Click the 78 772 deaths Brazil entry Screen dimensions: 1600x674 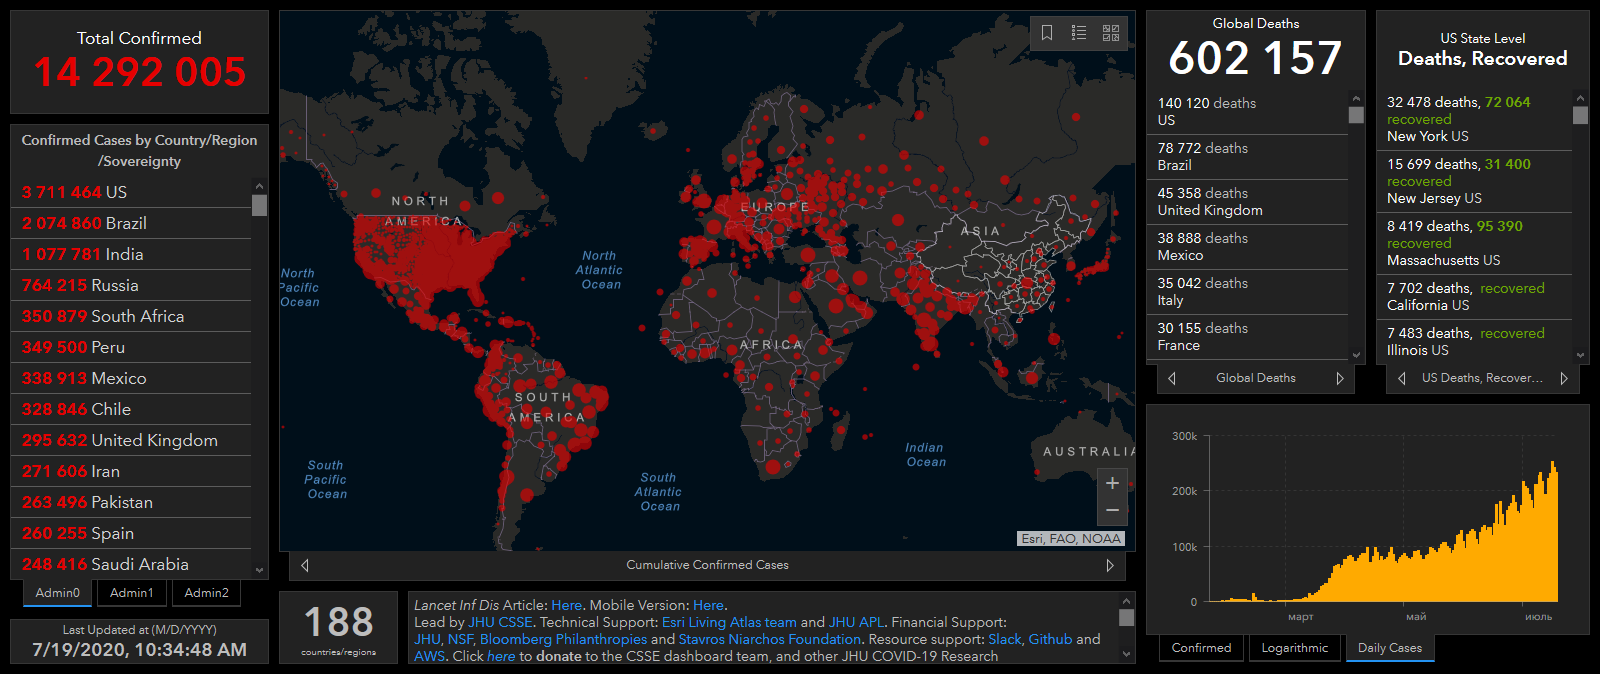coord(1247,157)
